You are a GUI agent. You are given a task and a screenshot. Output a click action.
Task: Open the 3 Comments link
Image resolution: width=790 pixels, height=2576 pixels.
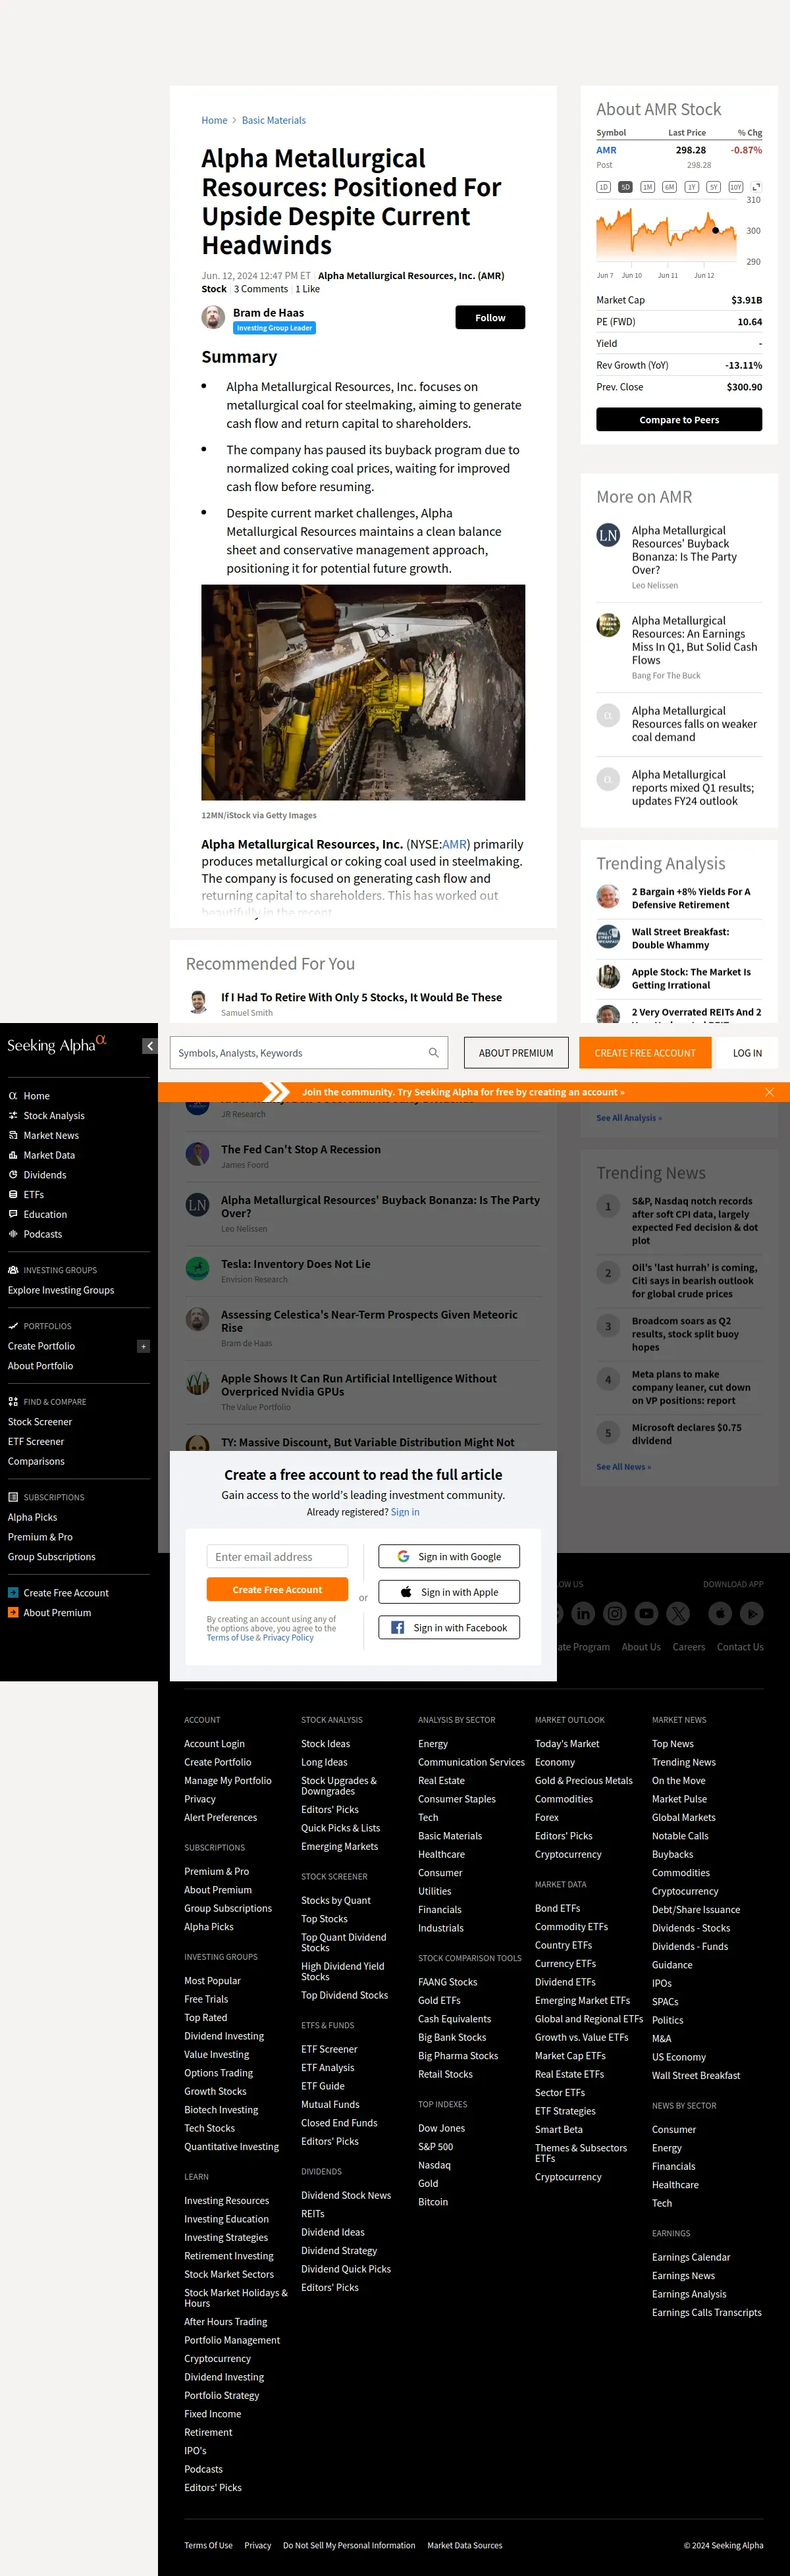click(x=261, y=289)
